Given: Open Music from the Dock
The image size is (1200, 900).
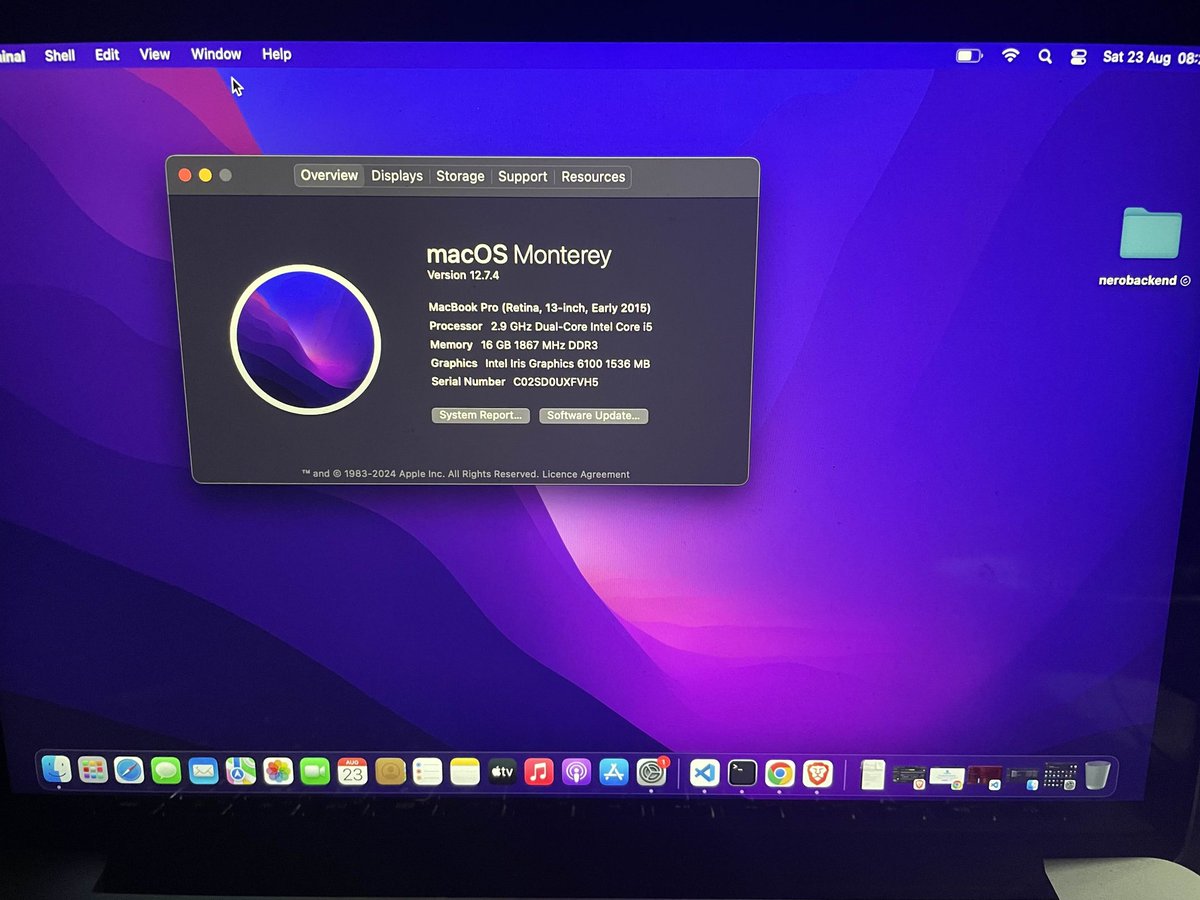Looking at the screenshot, I should click(x=539, y=771).
